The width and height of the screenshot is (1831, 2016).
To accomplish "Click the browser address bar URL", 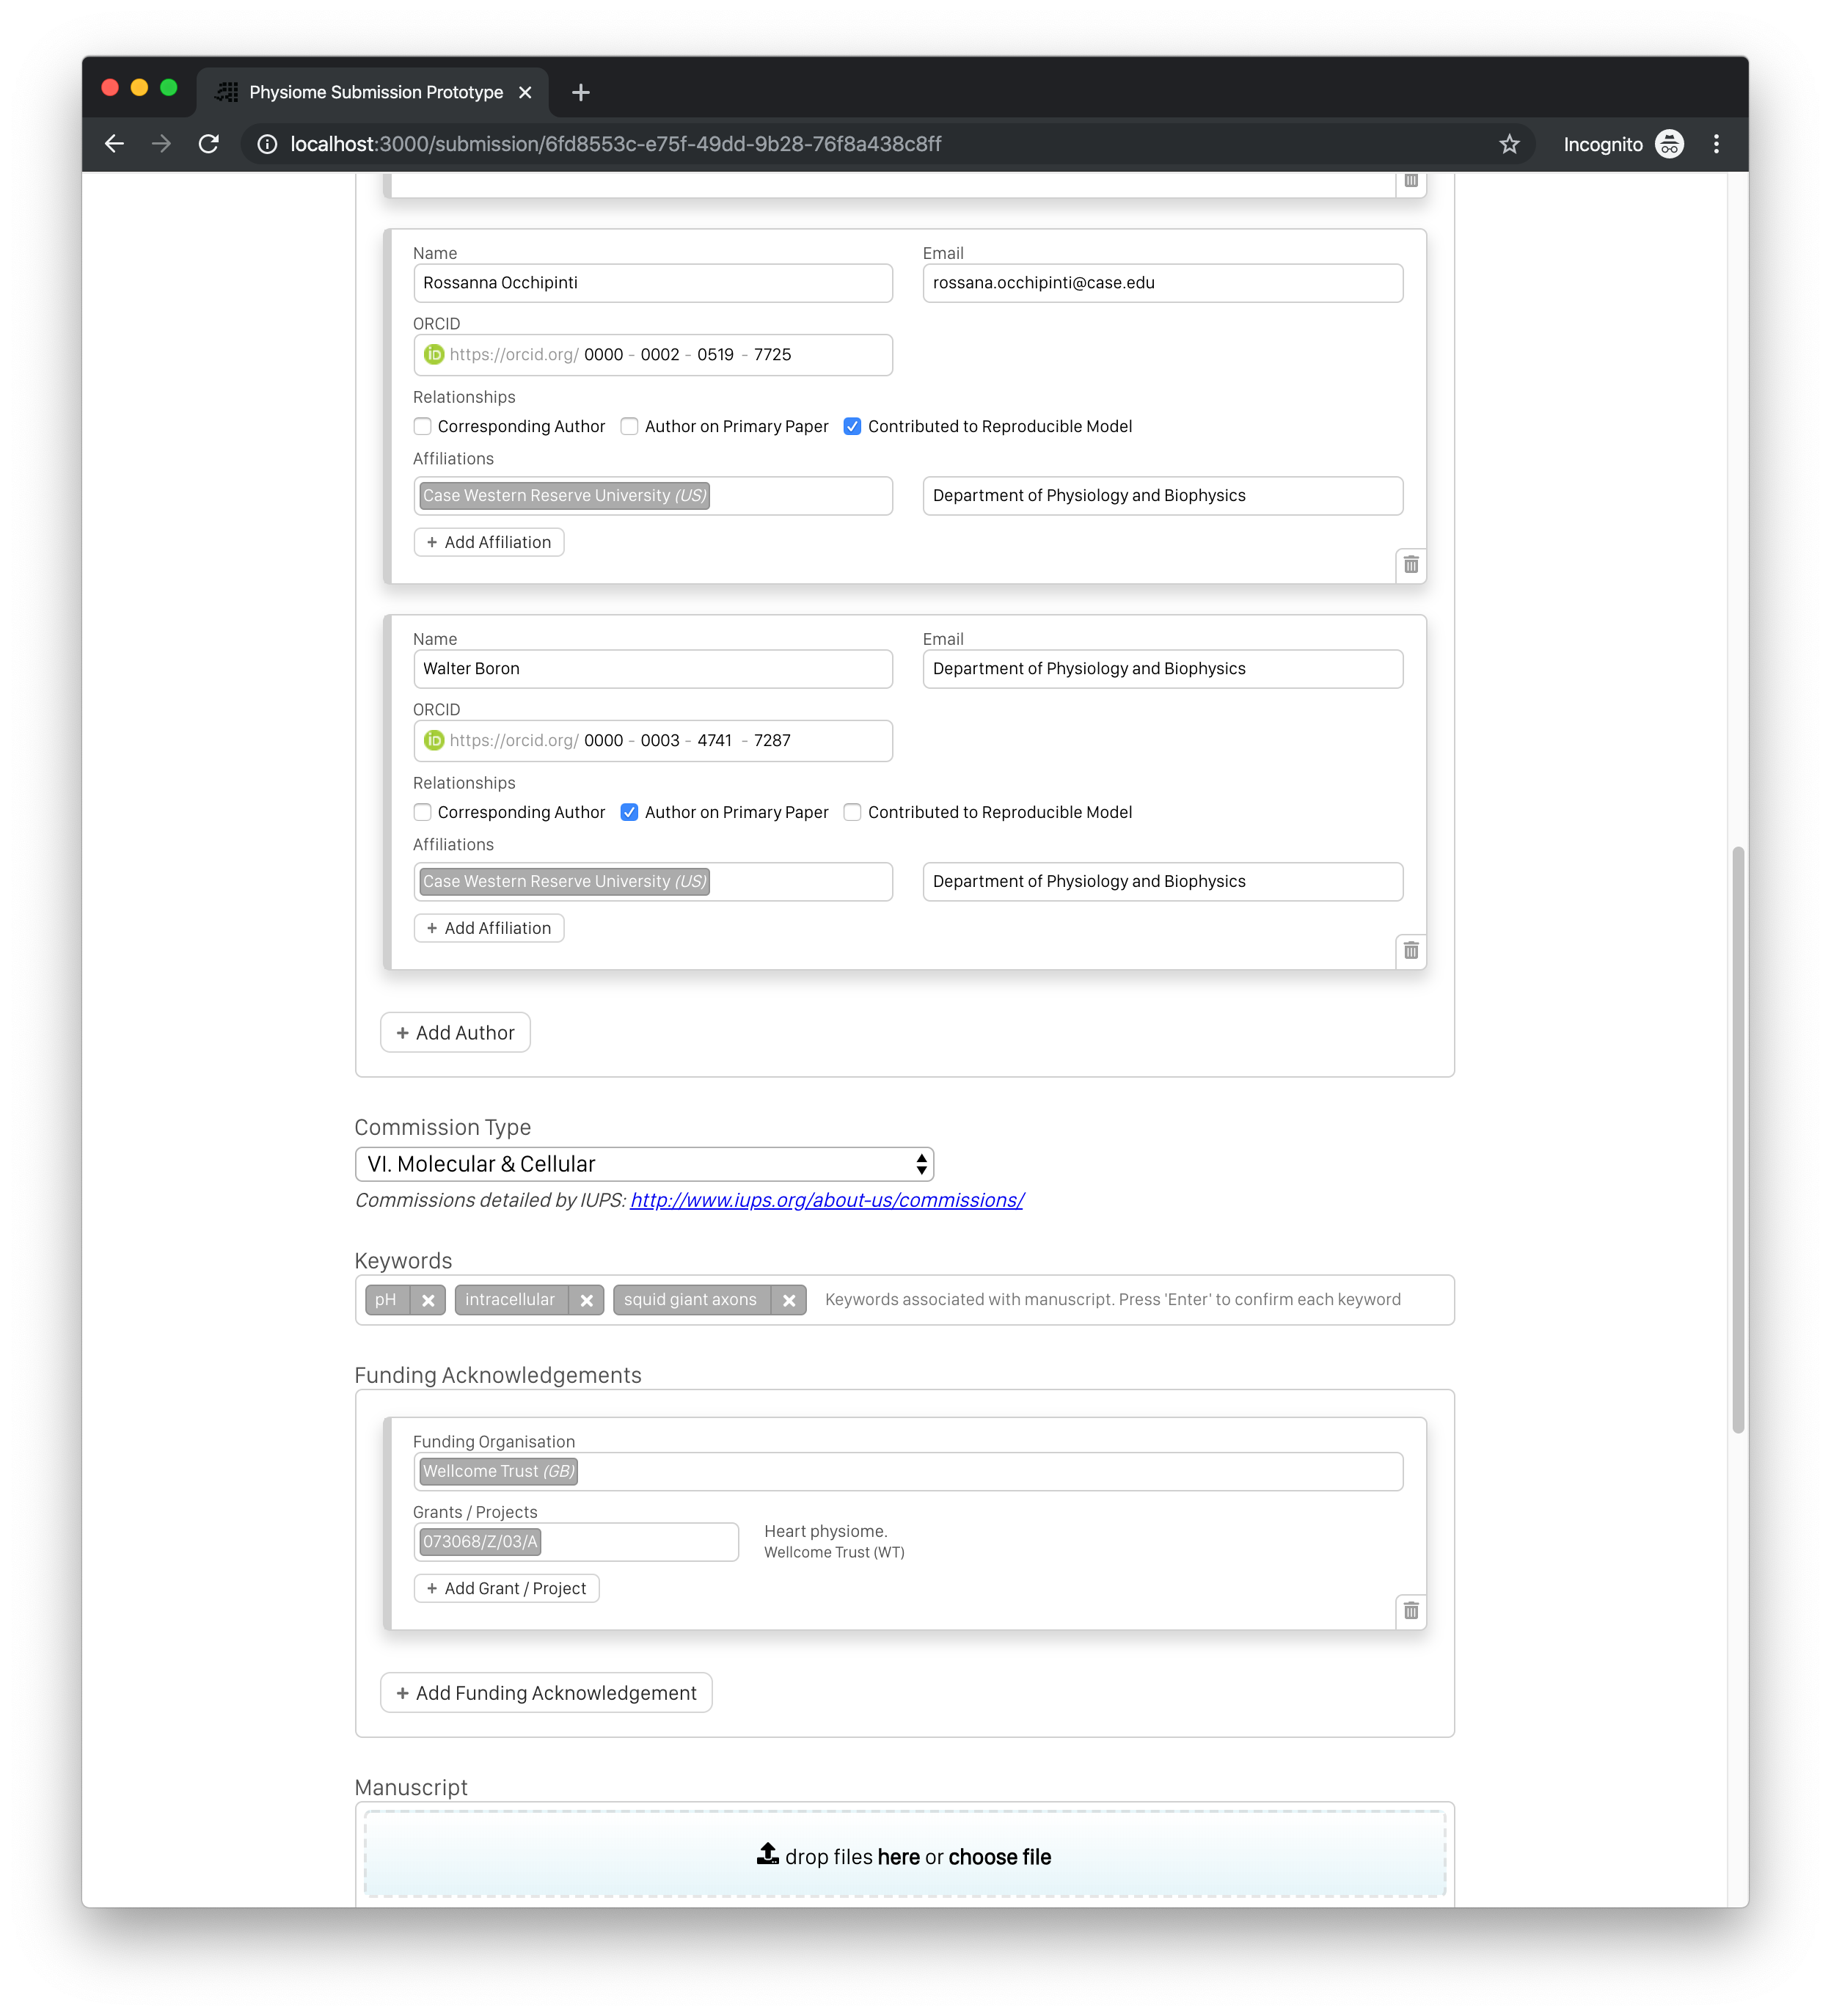I will click(x=615, y=144).
